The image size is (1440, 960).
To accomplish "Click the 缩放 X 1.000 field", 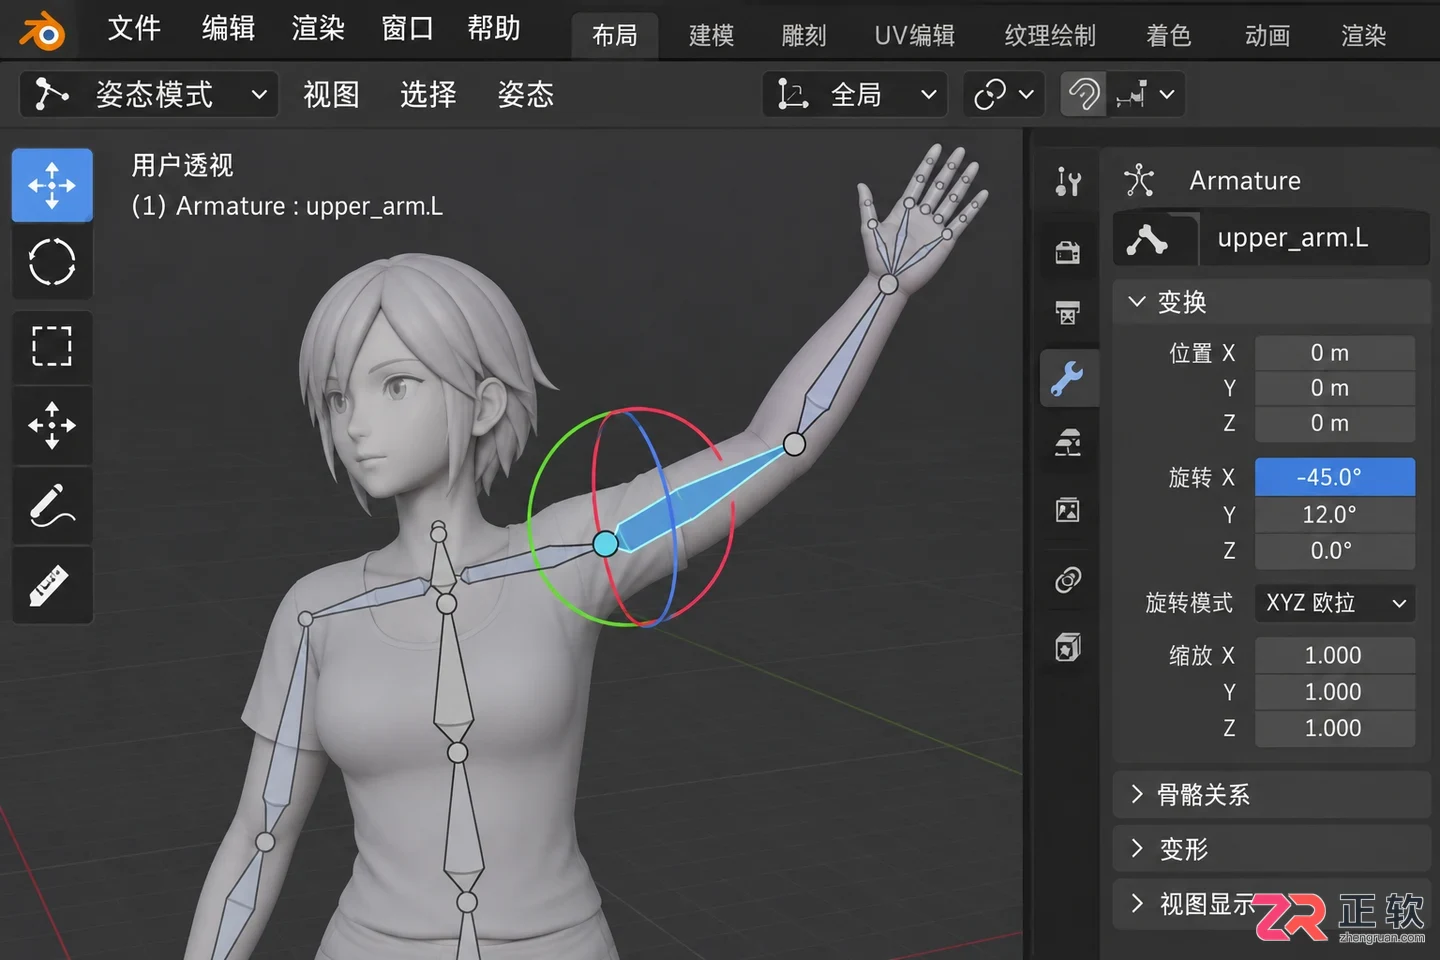I will (1335, 656).
